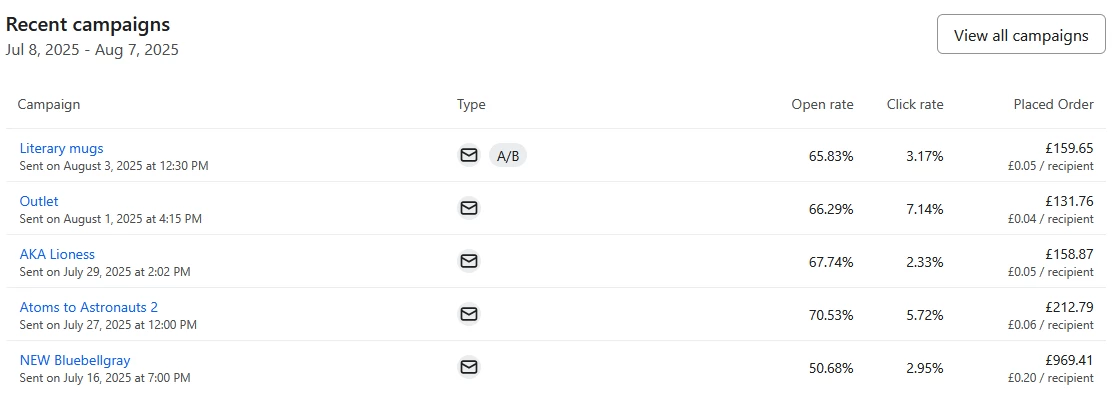Screen dimensions: 1119x413
Task: Click the email icon in the Outlet row
Action: [469, 208]
